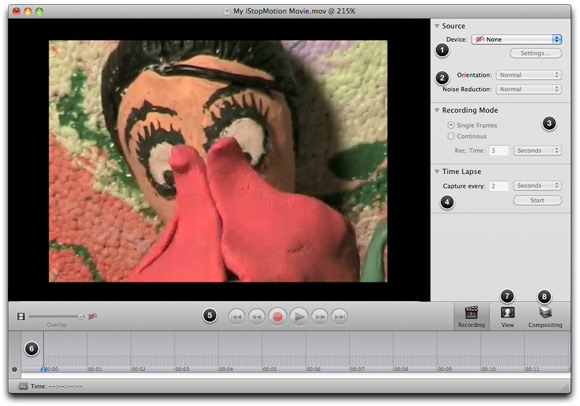The height and width of the screenshot is (406, 580).
Task: Start the time lapse capture
Action: point(537,200)
